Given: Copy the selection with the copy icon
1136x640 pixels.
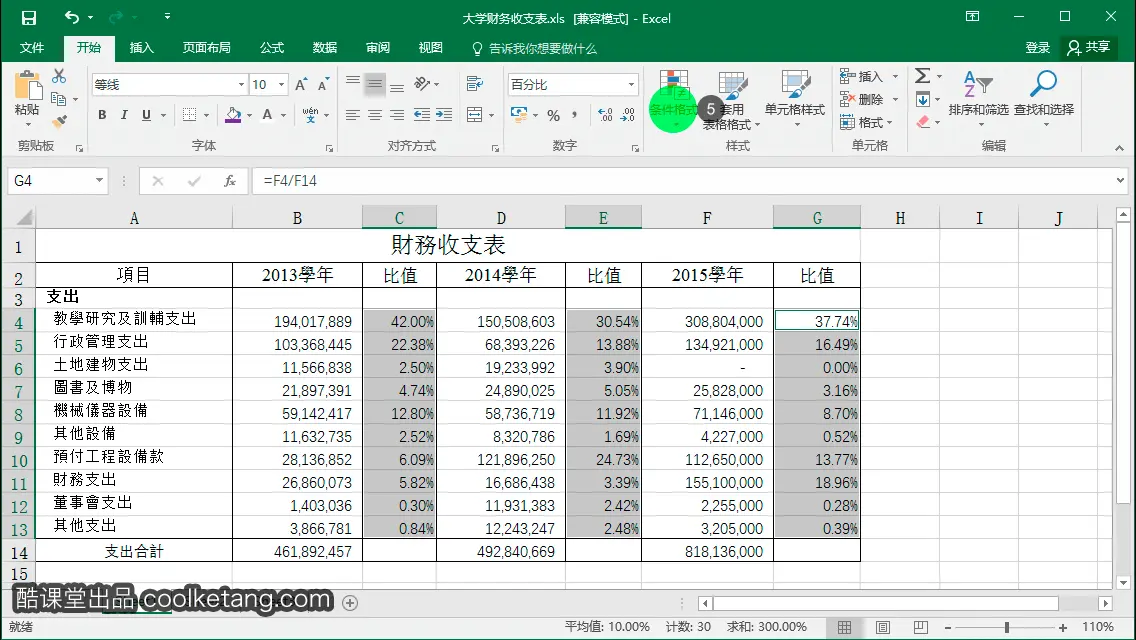Looking at the screenshot, I should (x=59, y=99).
